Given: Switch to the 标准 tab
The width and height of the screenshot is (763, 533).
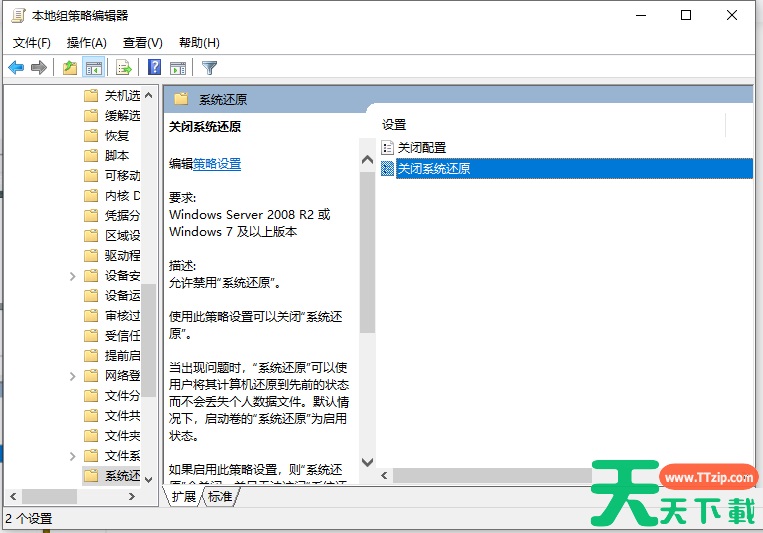Looking at the screenshot, I should (220, 496).
